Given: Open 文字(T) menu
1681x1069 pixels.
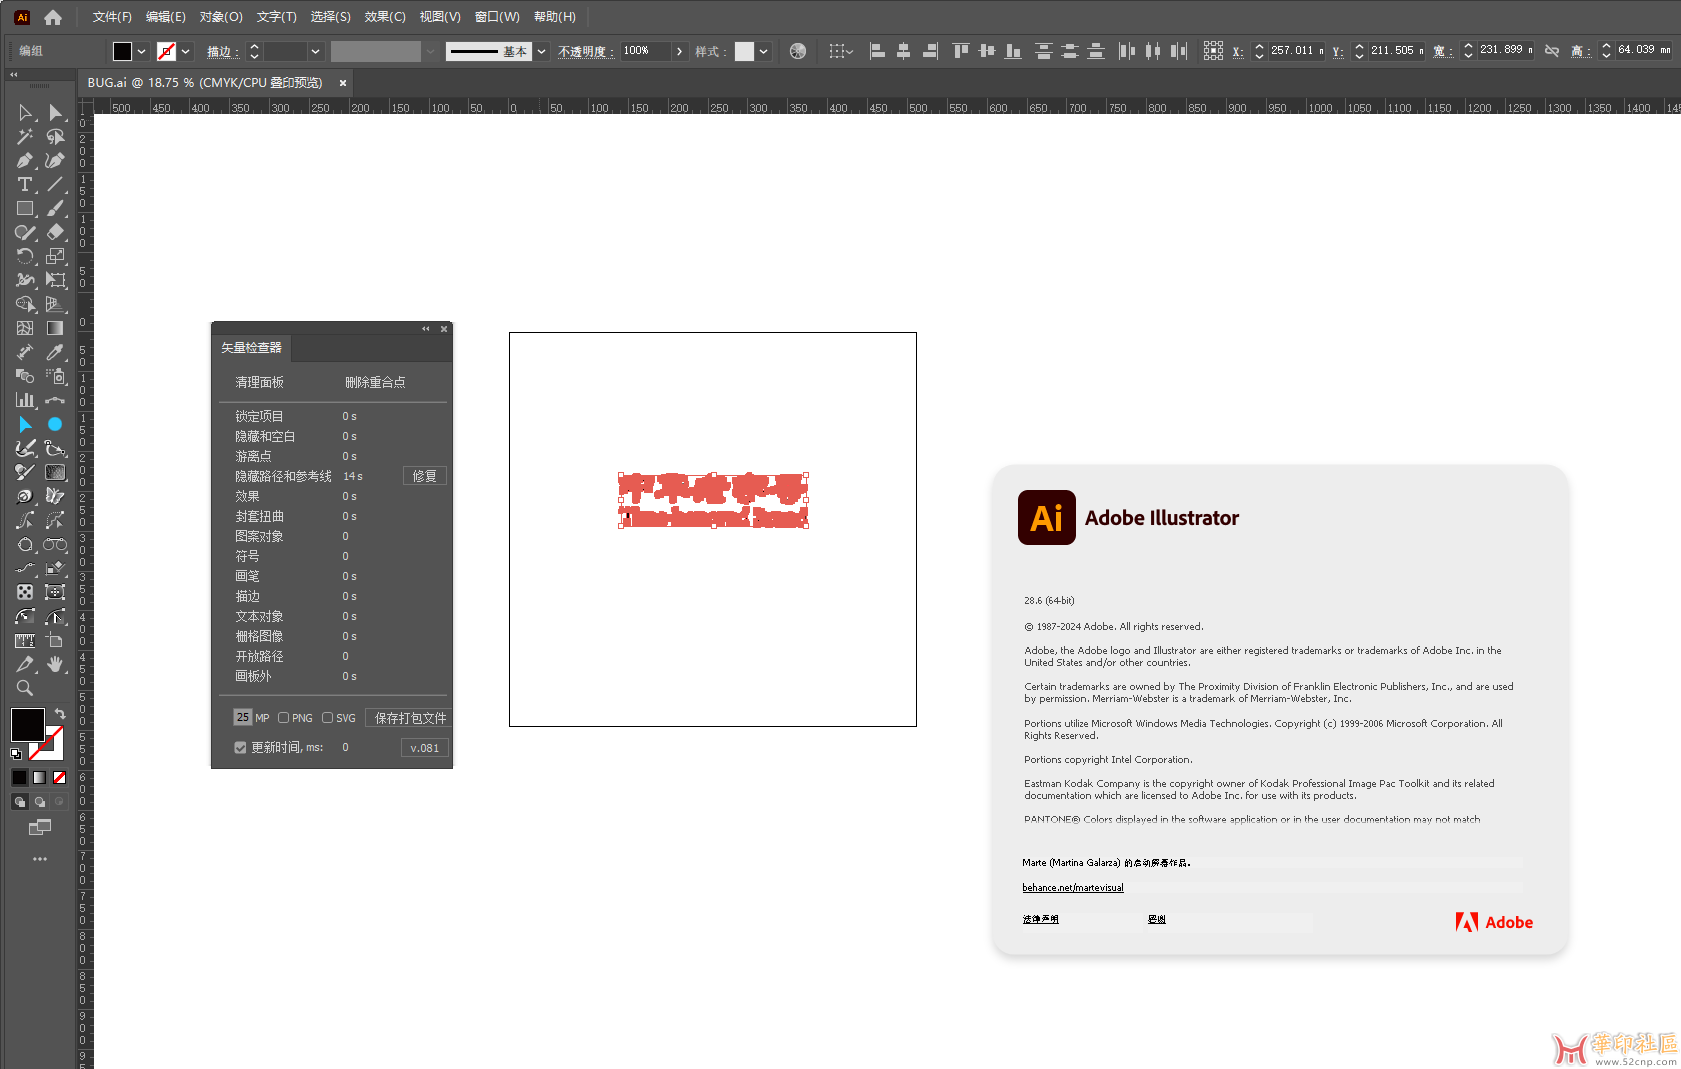Looking at the screenshot, I should click(x=277, y=17).
